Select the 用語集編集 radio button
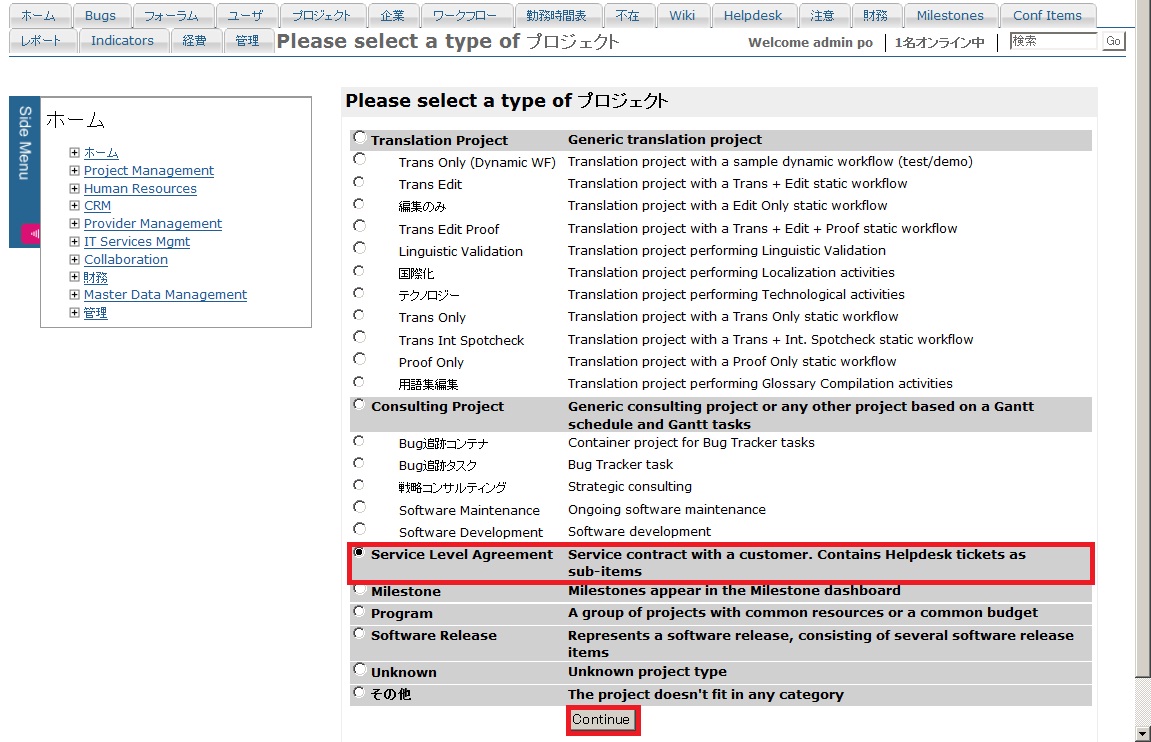This screenshot has width=1151, height=742. tap(359, 381)
